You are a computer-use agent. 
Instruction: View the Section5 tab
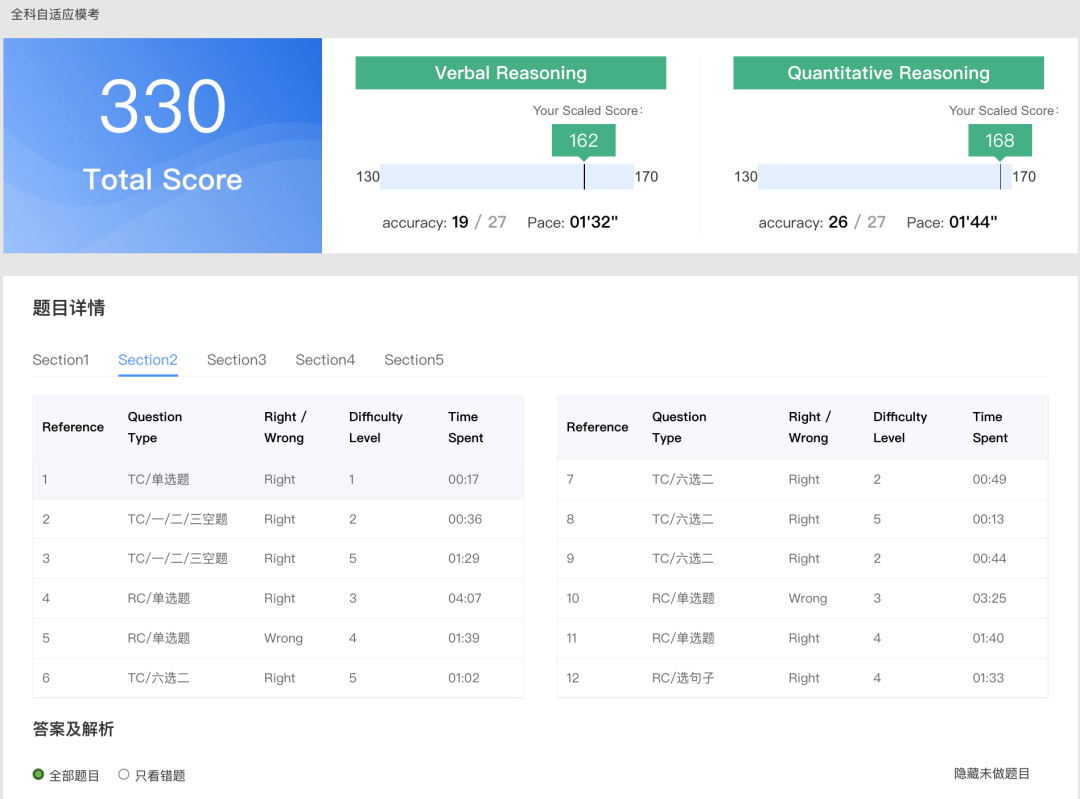coord(414,360)
